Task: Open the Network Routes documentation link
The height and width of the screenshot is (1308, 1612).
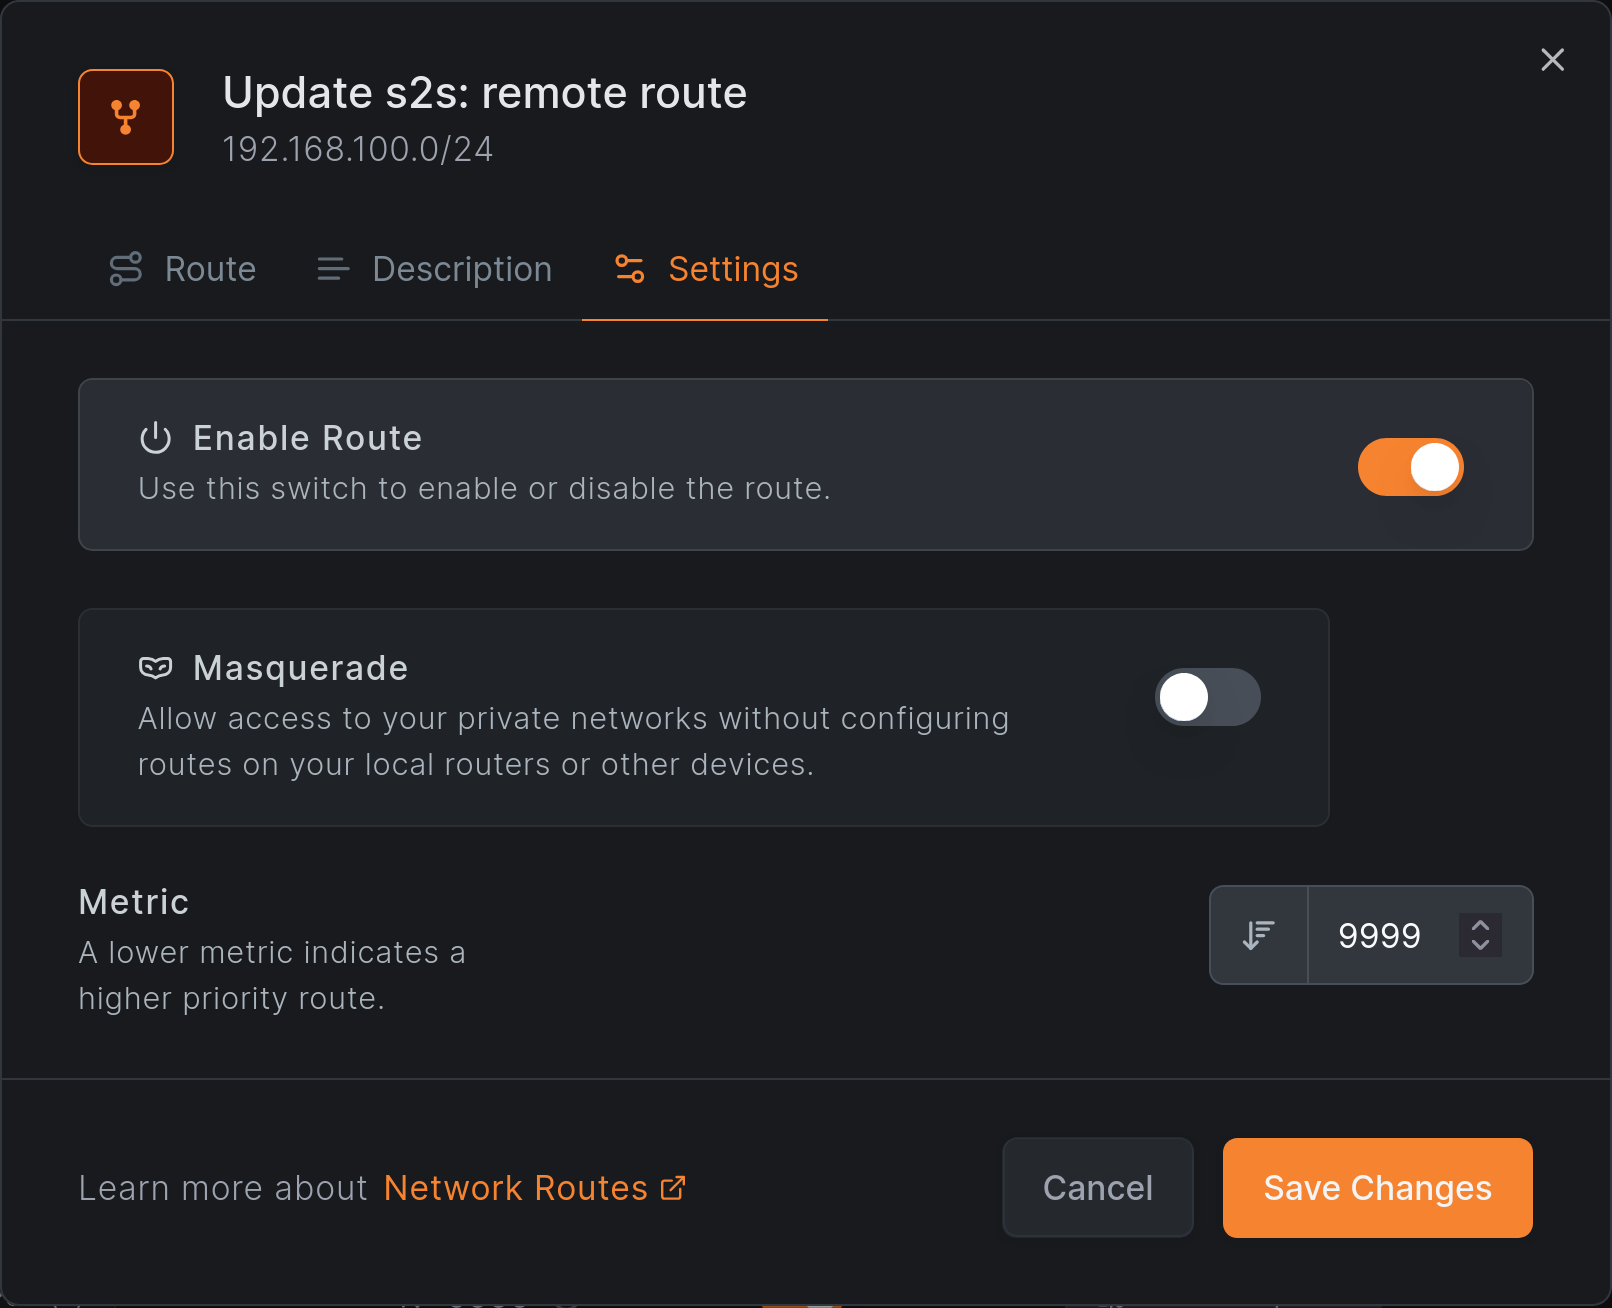Action: coord(517,1187)
